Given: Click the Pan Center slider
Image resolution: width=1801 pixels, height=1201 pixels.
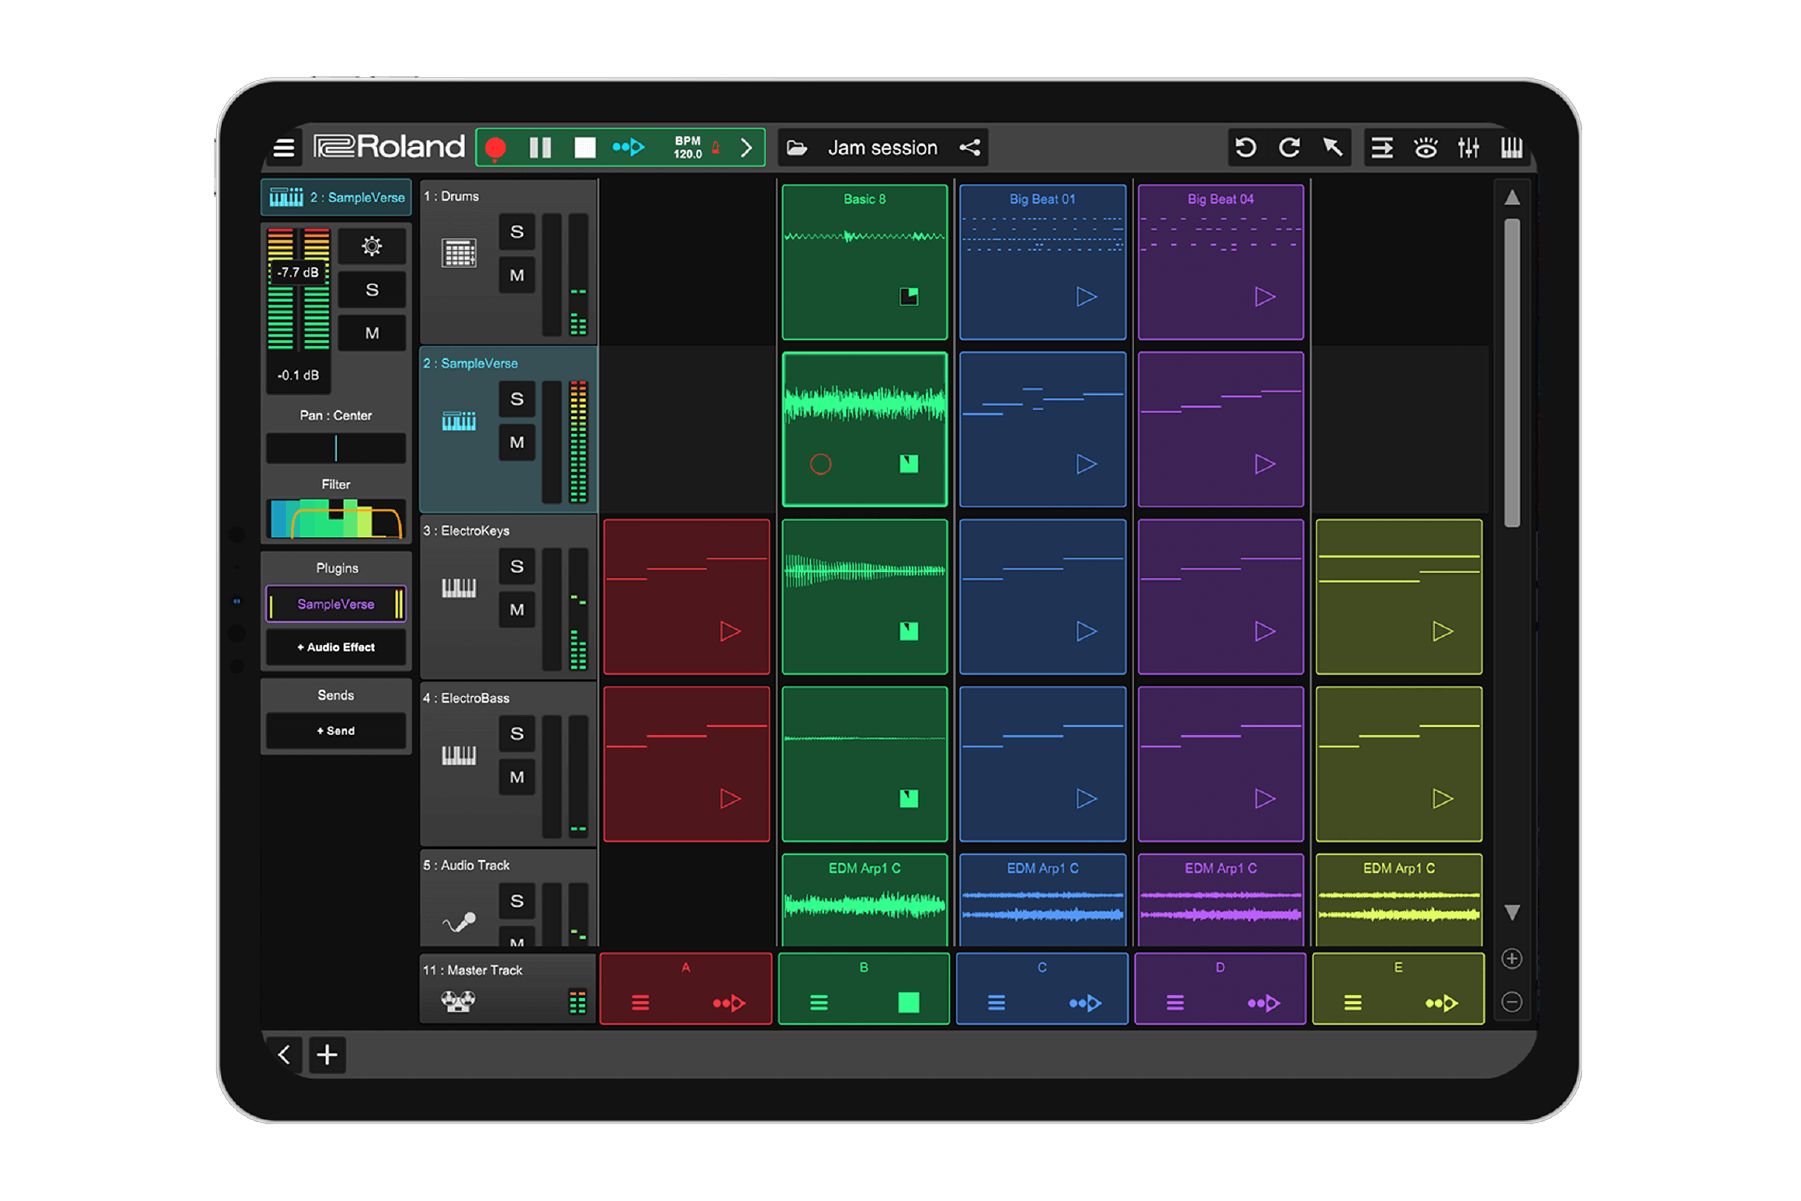Looking at the screenshot, I should pyautogui.click(x=335, y=448).
